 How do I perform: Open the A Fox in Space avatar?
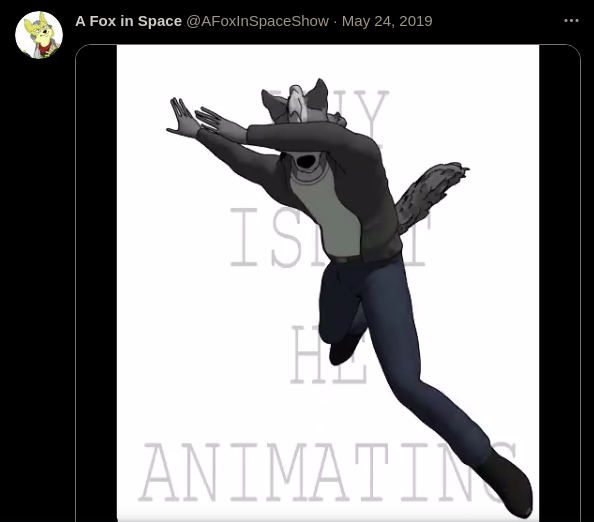click(39, 35)
